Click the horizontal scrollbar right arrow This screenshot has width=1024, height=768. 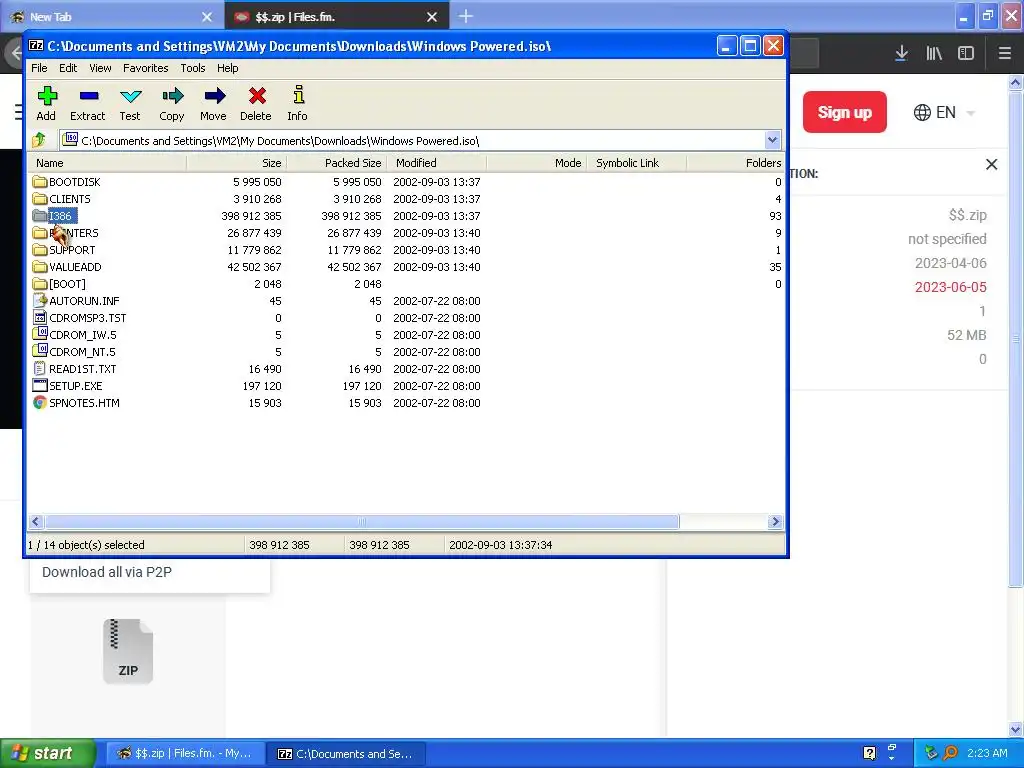775,521
